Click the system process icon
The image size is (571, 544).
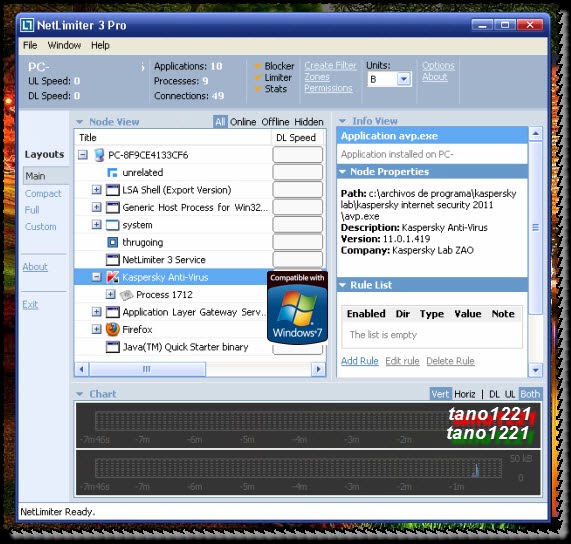click(113, 225)
